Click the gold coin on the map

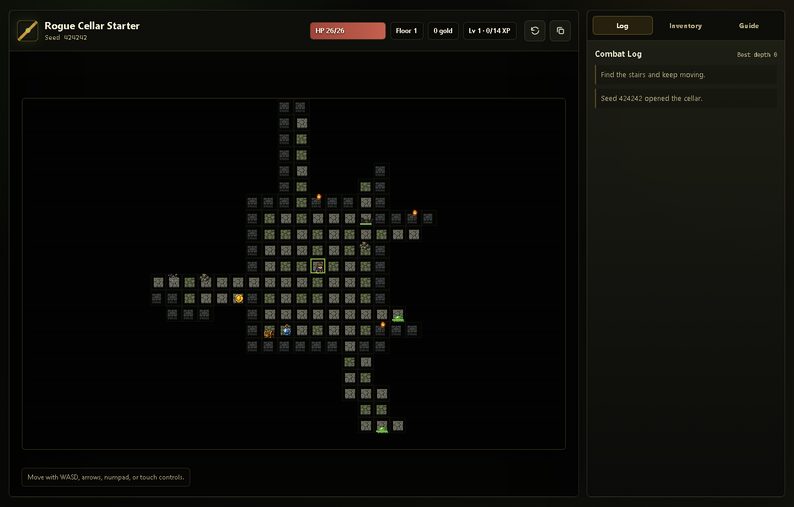coord(239,298)
